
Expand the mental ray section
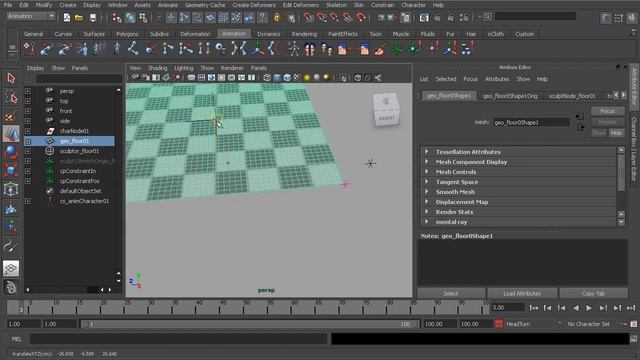pos(427,222)
